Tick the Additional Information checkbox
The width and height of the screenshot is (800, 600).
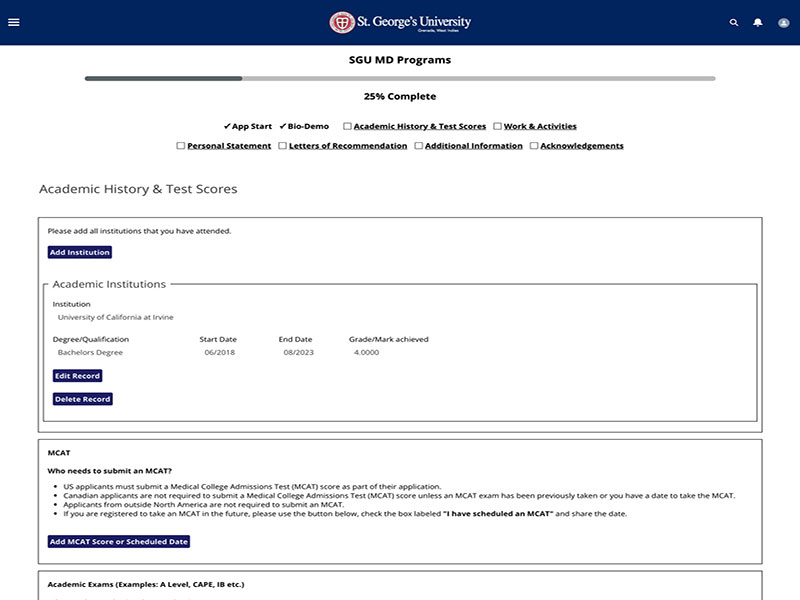[419, 146]
